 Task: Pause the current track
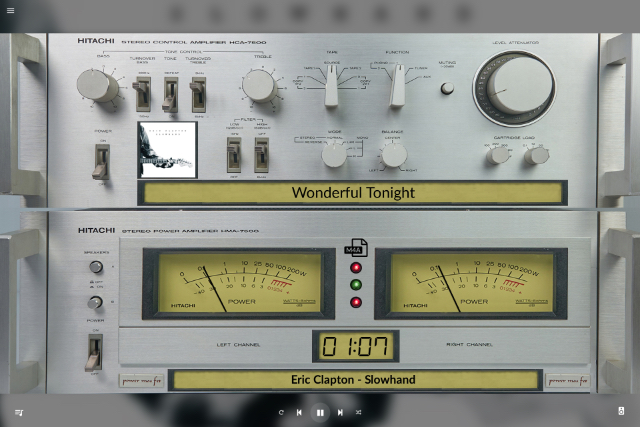point(320,412)
